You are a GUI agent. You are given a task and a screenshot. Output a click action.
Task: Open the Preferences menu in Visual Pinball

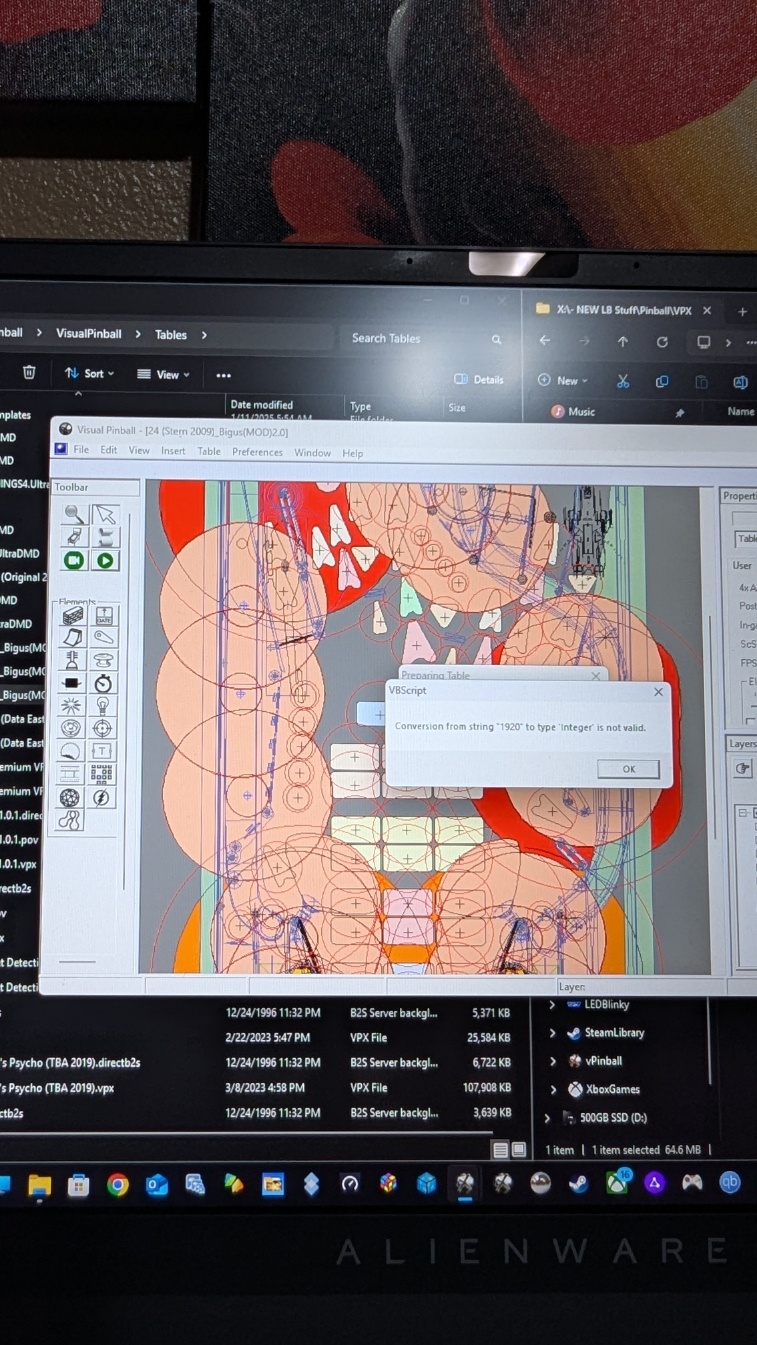pos(257,452)
